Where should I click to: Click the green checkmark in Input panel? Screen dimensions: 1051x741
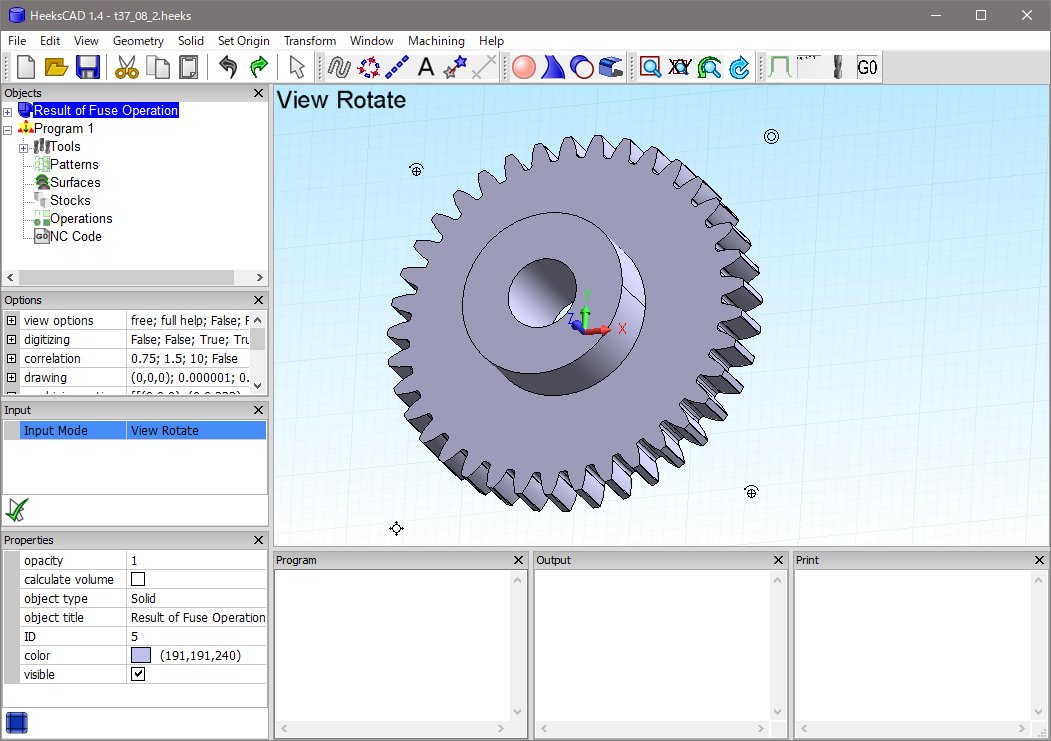[16, 509]
